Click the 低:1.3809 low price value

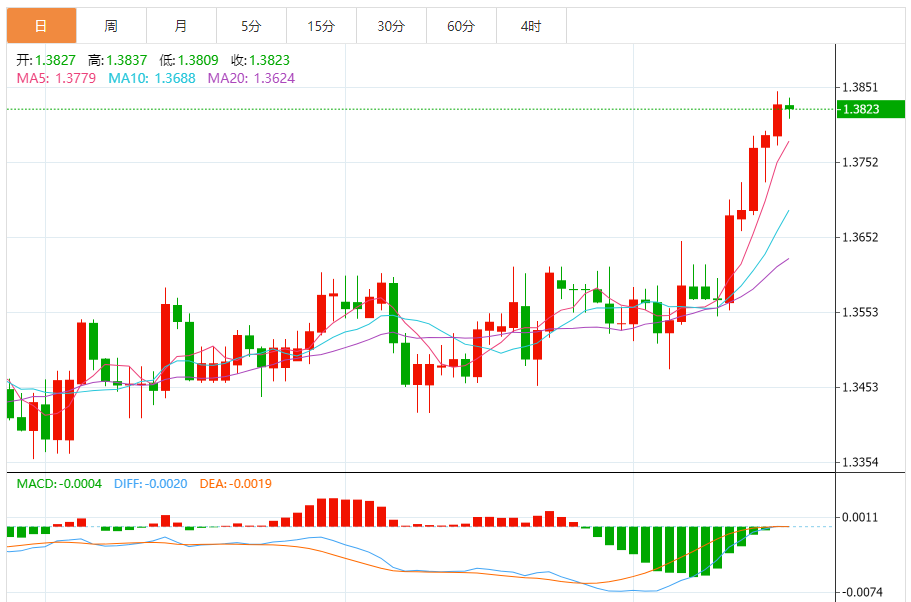pyautogui.click(x=189, y=60)
